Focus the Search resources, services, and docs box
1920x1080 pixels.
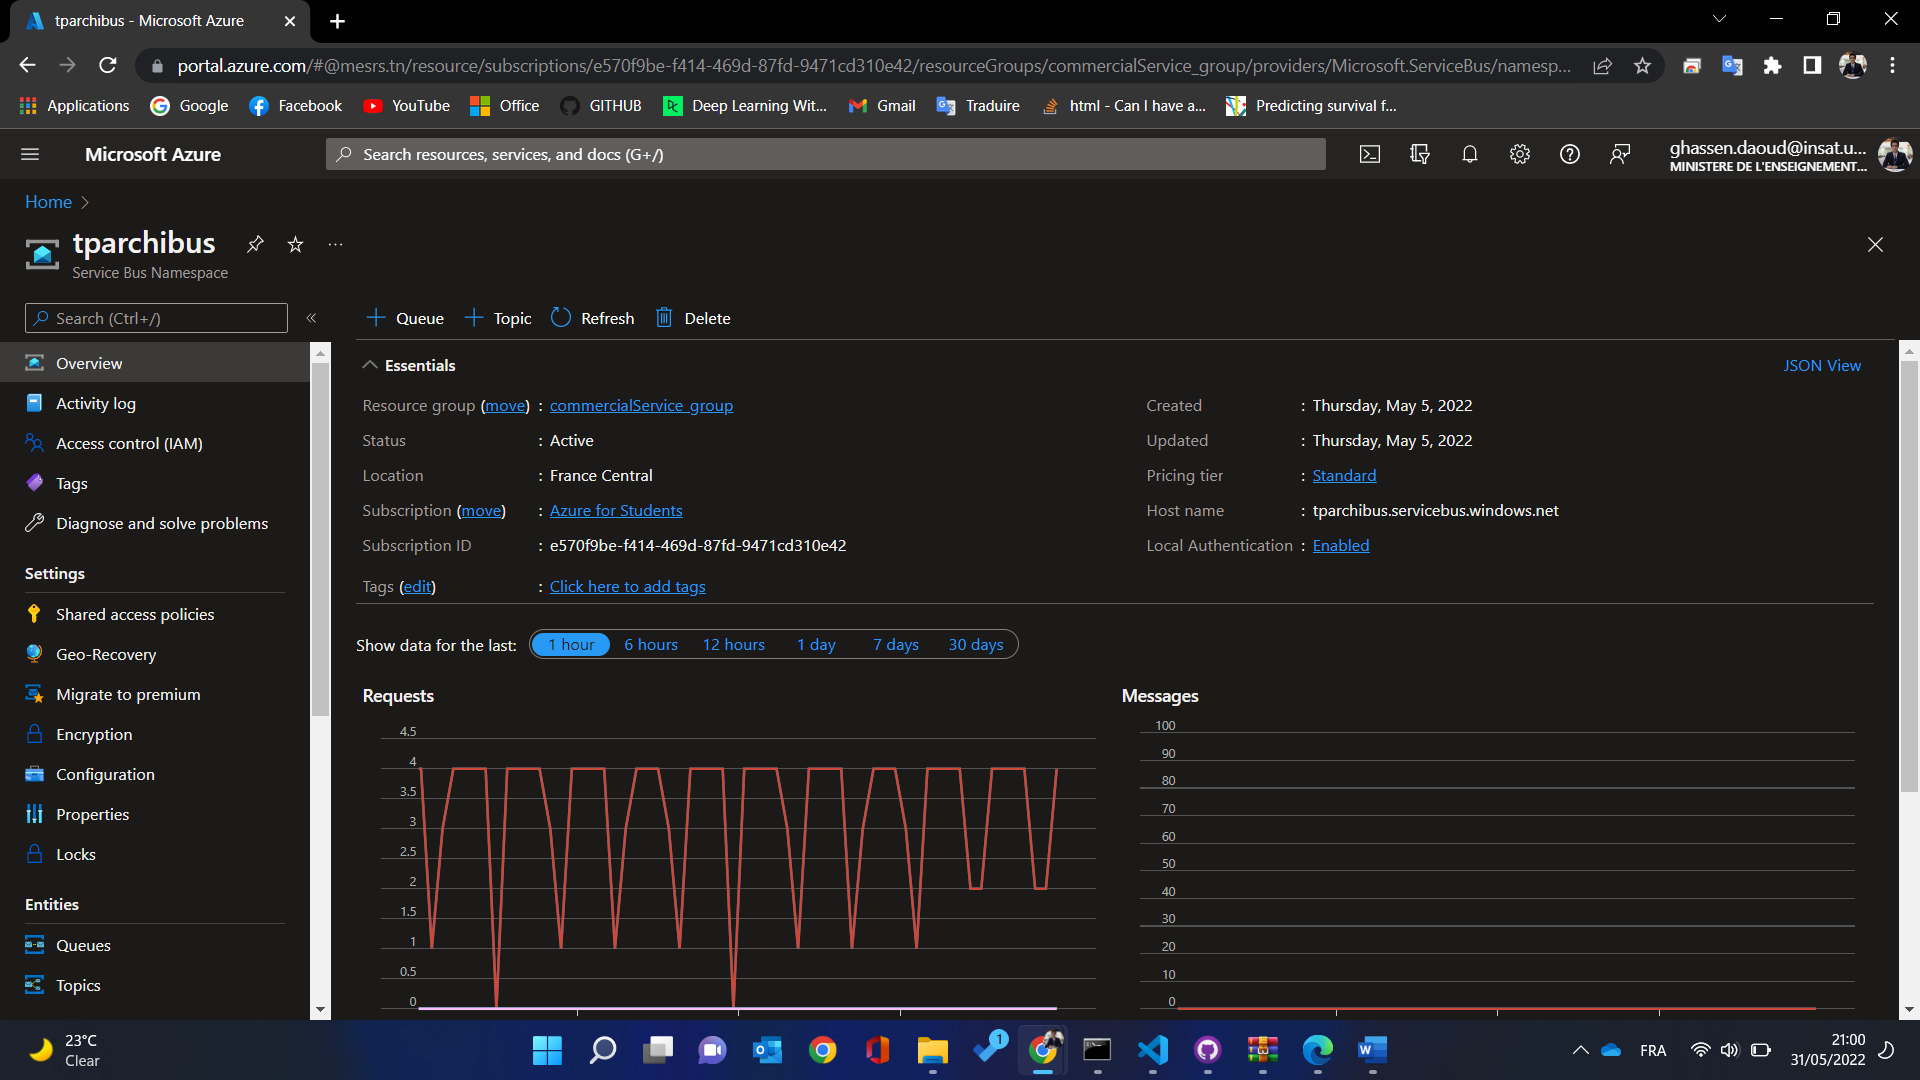point(825,154)
